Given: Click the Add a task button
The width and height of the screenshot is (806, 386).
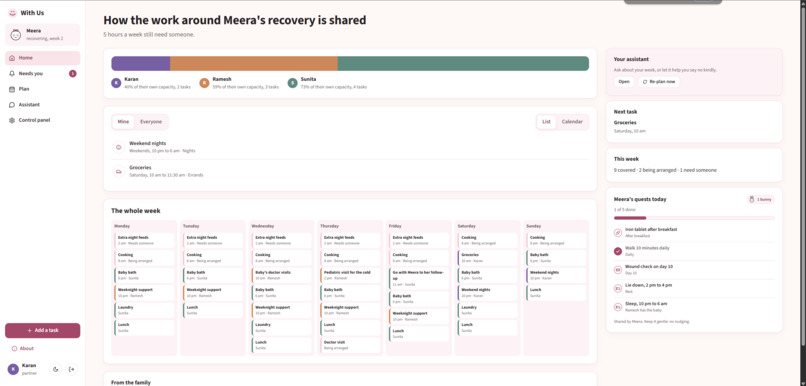Looking at the screenshot, I should 43,330.
